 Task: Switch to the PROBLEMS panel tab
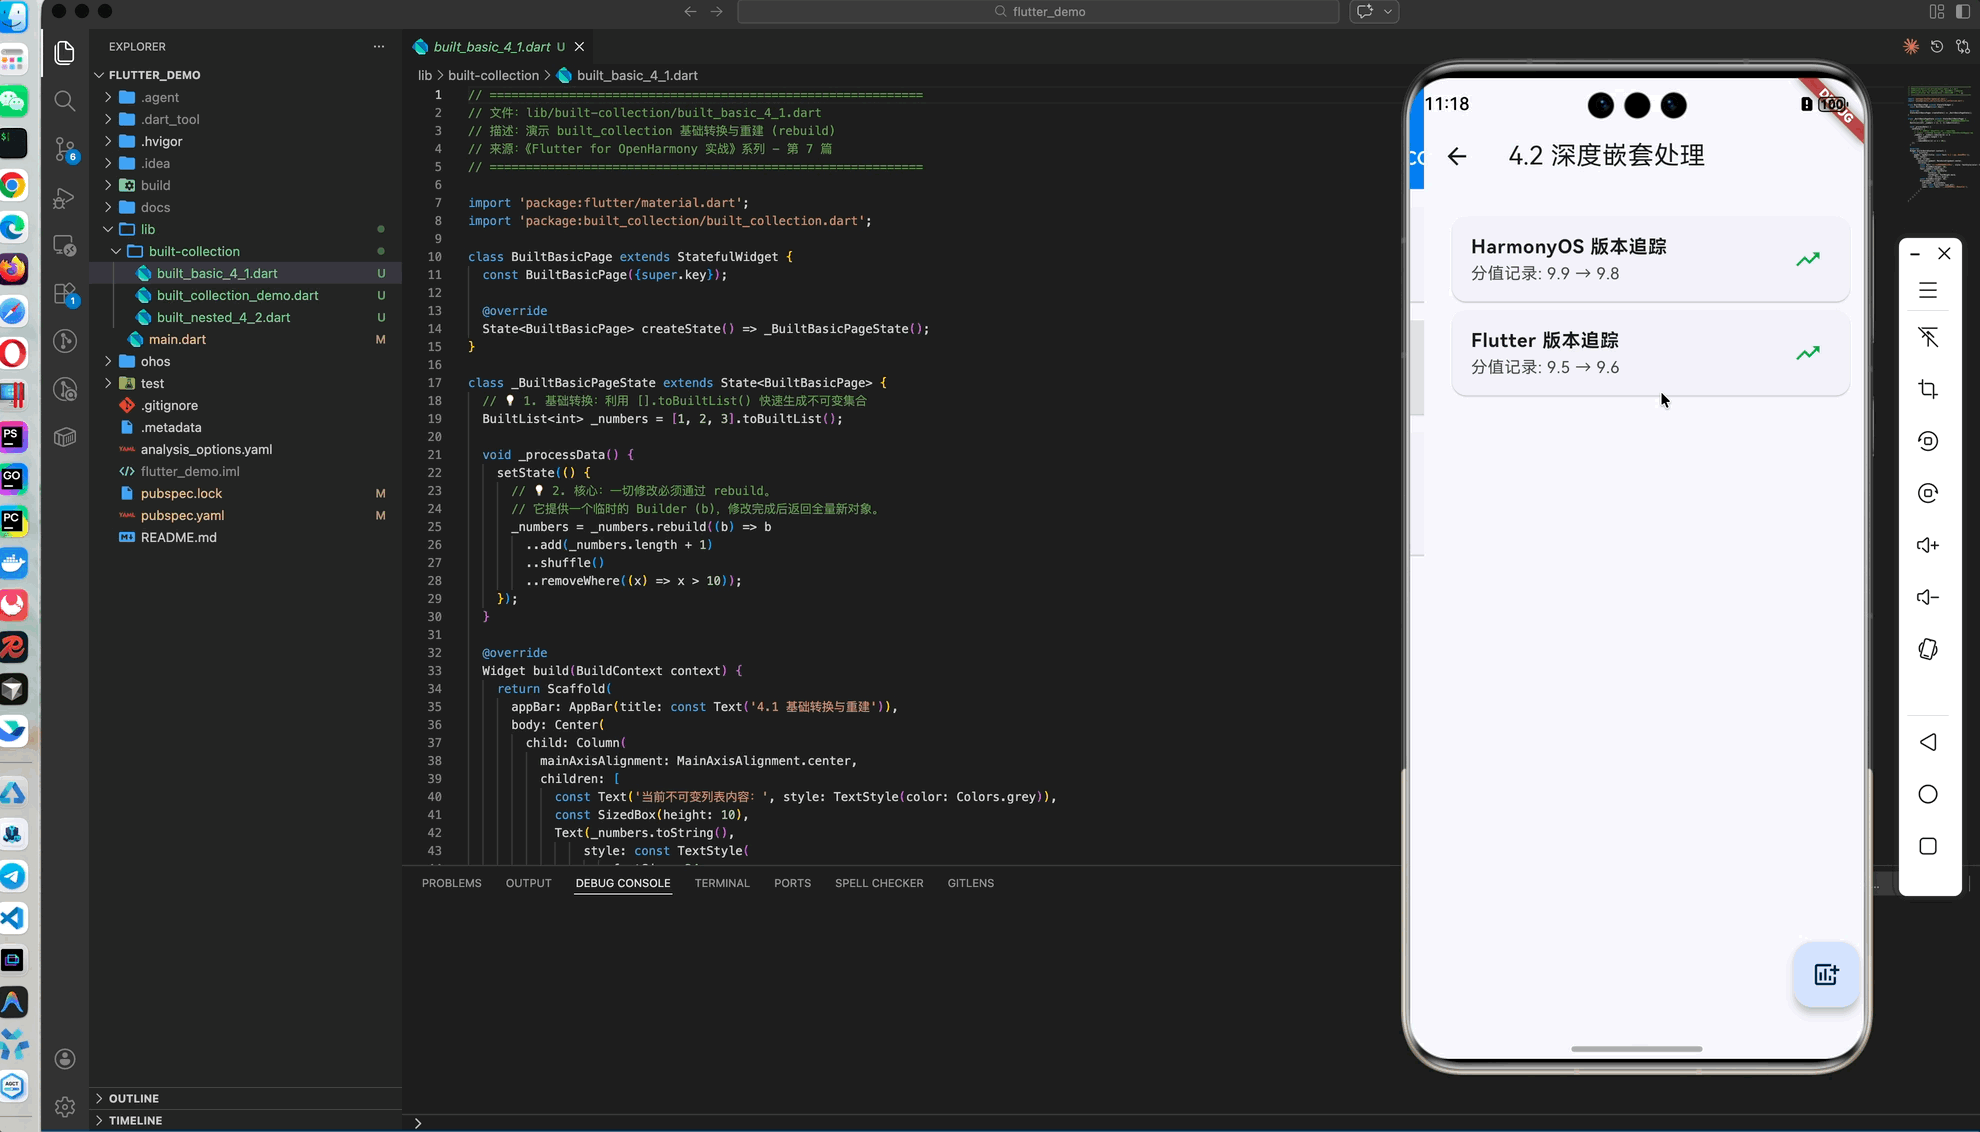(451, 883)
